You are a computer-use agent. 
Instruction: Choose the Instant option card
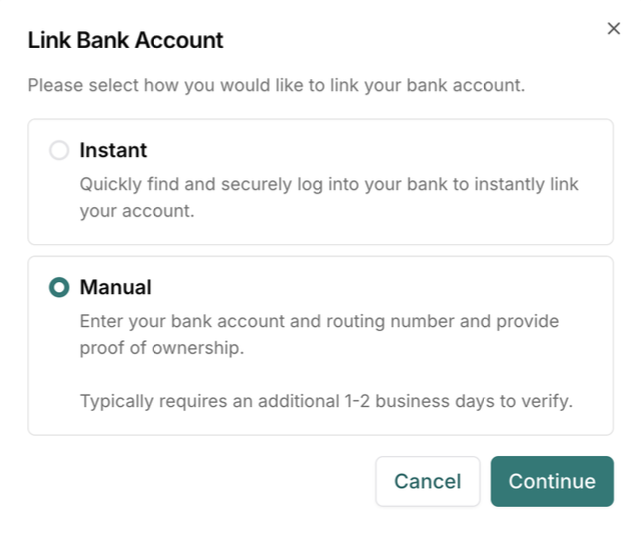click(x=320, y=182)
